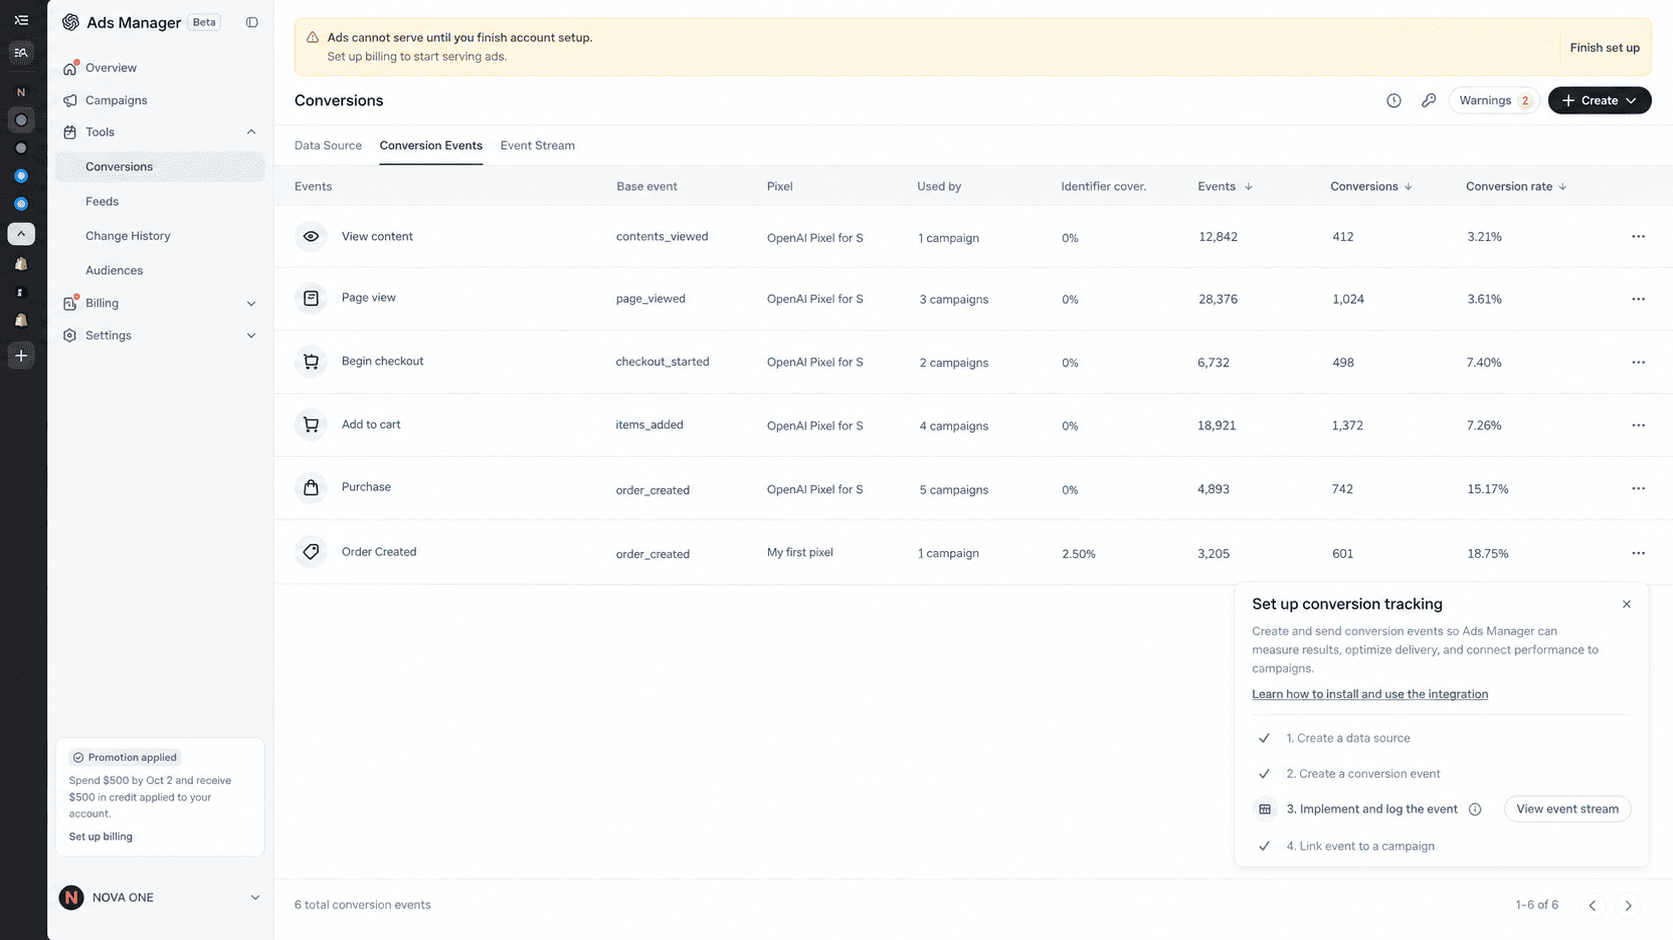Switch to the Data Source tab

[328, 145]
